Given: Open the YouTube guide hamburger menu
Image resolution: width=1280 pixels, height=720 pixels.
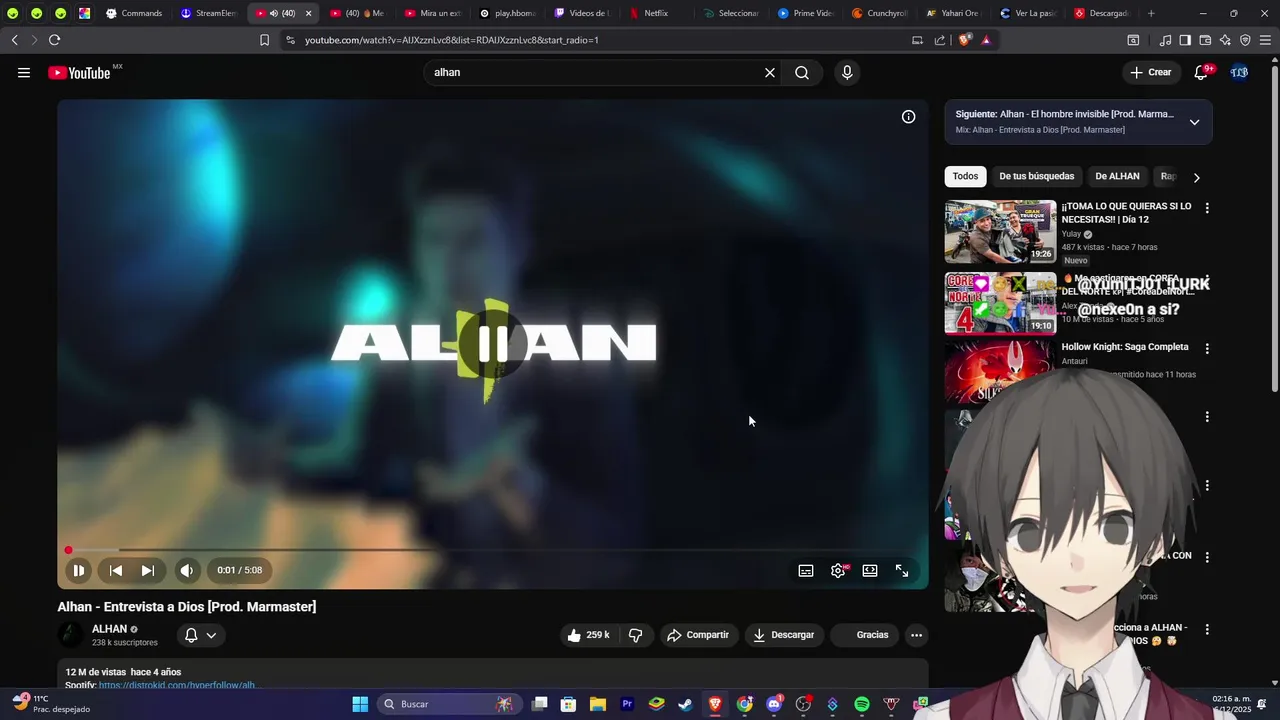Looking at the screenshot, I should [x=24, y=72].
